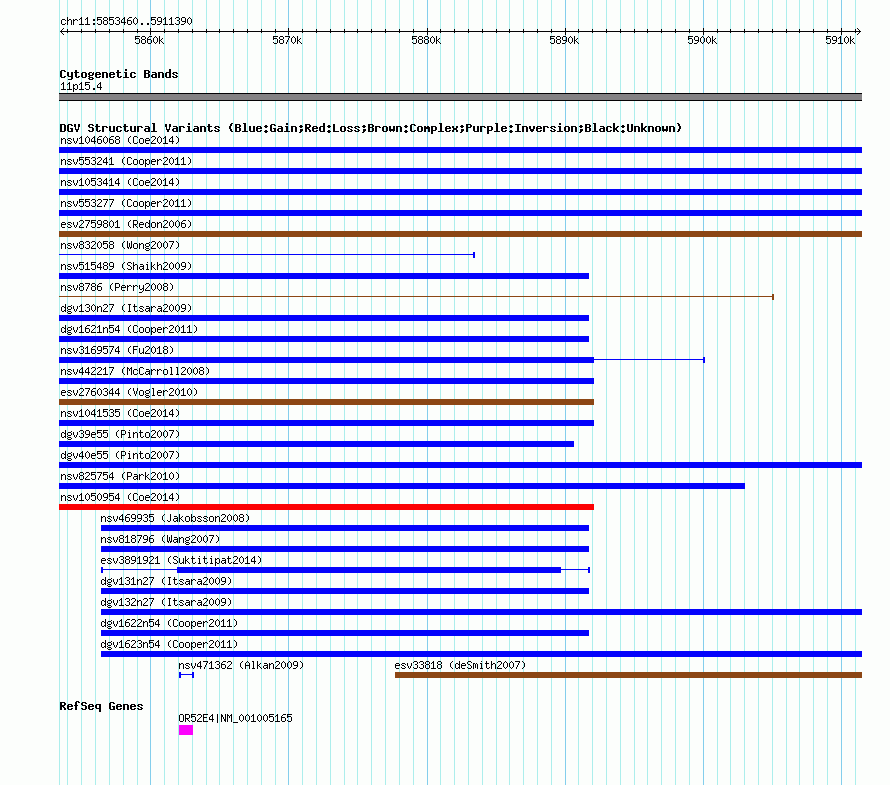Click the 11p15.4 band label
Viewport: 890px width, 785px height.
tap(81, 86)
